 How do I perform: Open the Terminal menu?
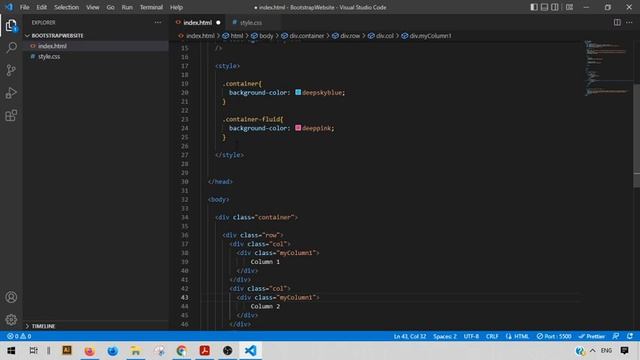pyautogui.click(x=151, y=7)
